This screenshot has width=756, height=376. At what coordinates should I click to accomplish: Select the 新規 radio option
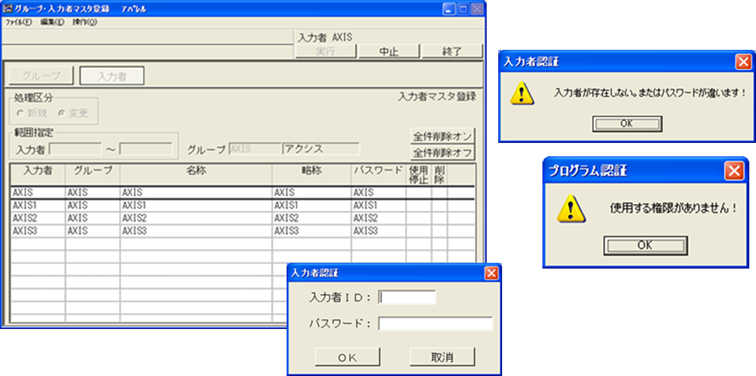pyautogui.click(x=32, y=113)
